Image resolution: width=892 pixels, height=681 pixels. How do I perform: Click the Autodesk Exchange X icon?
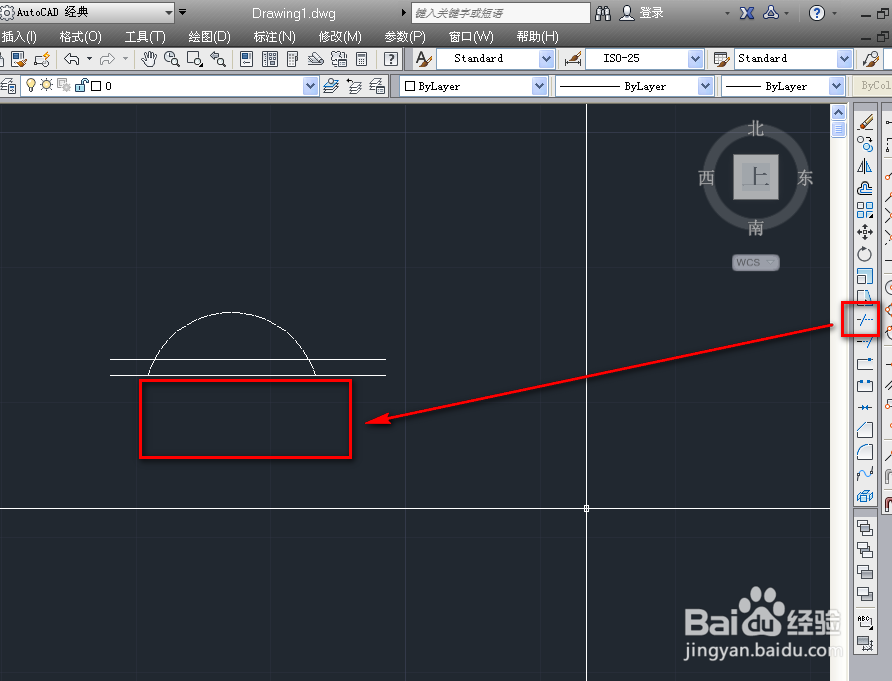pos(747,13)
